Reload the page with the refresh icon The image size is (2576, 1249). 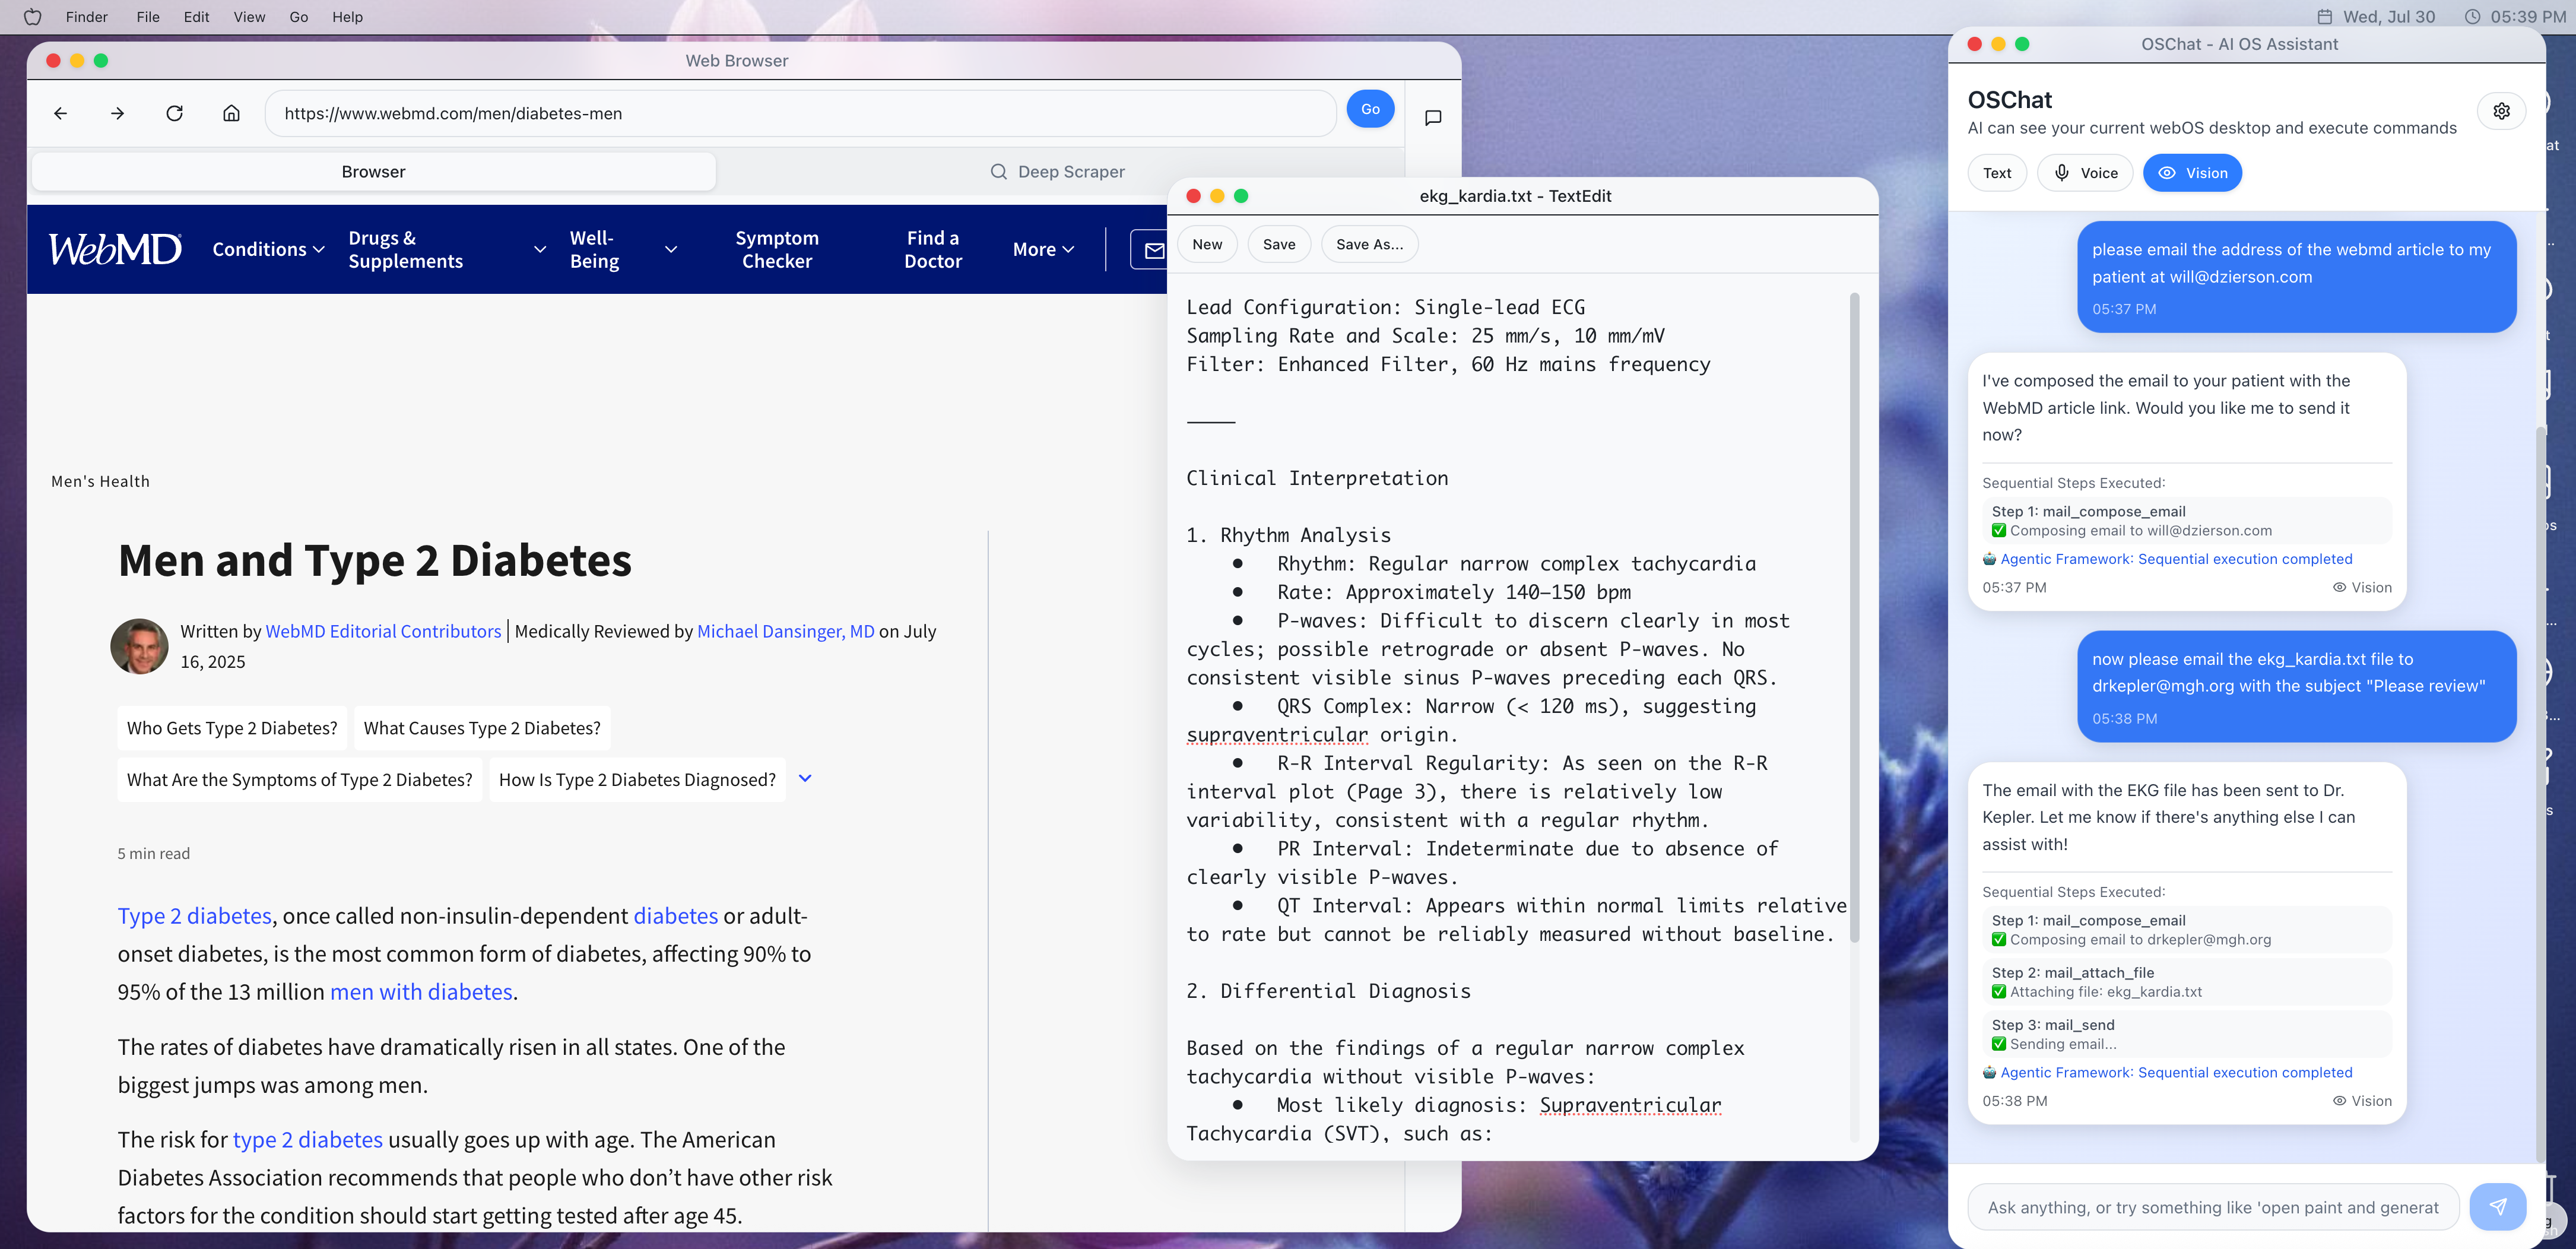click(175, 113)
